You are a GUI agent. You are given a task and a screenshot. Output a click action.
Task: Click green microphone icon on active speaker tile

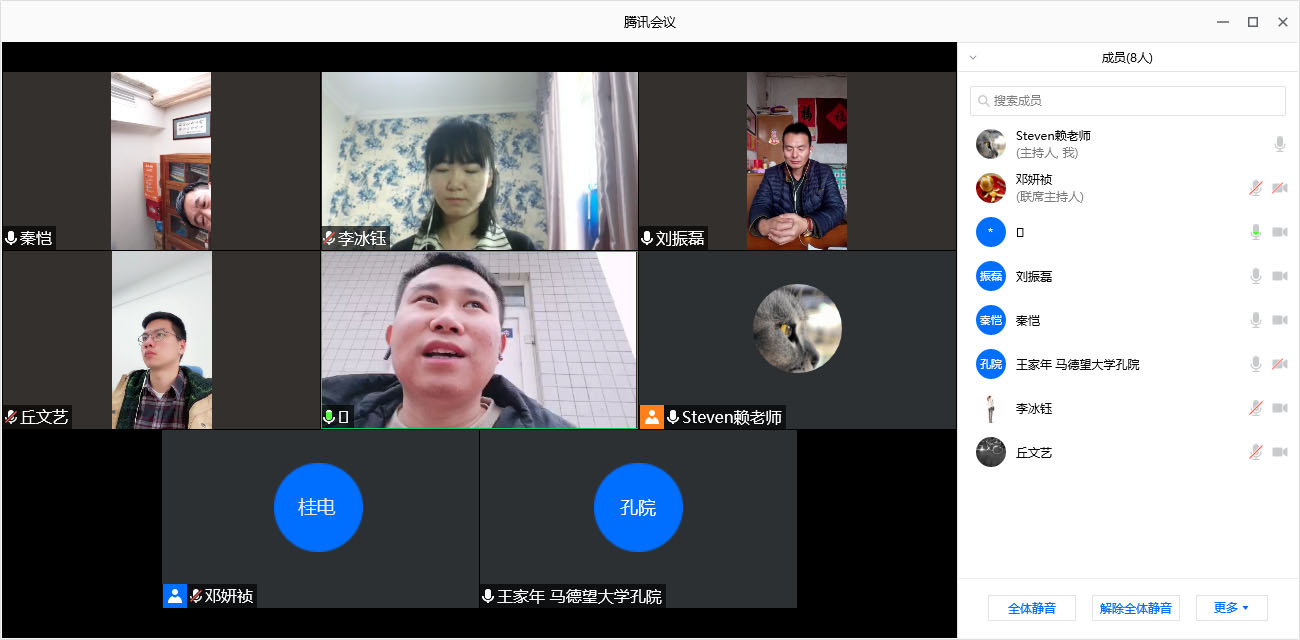(329, 417)
